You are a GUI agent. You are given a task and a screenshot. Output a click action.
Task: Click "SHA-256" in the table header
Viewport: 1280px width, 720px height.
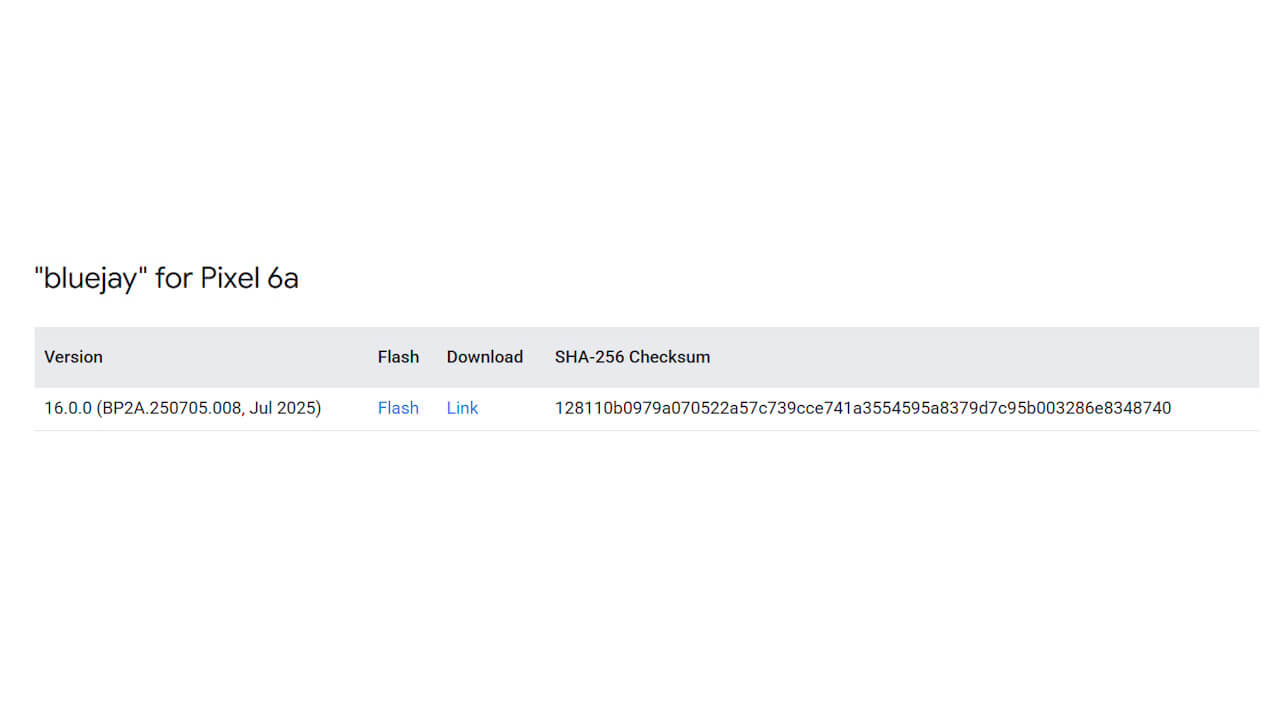[589, 357]
